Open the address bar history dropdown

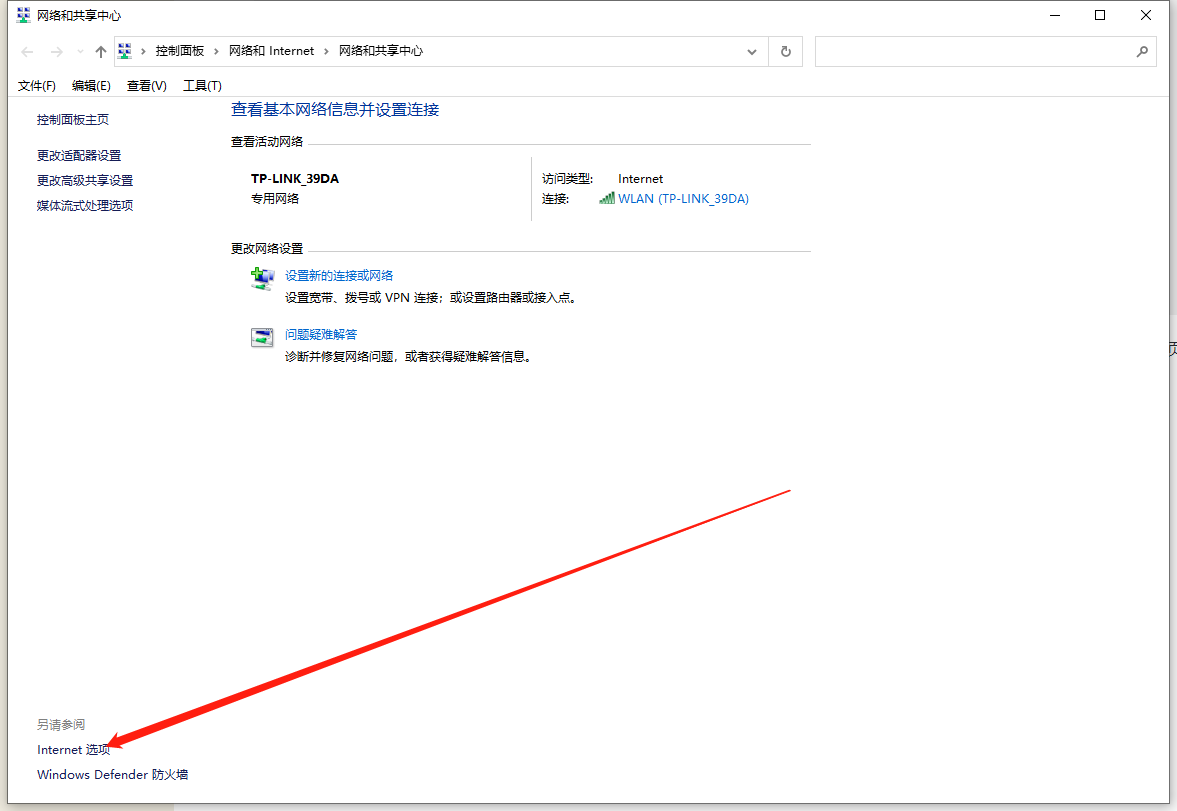click(x=752, y=51)
